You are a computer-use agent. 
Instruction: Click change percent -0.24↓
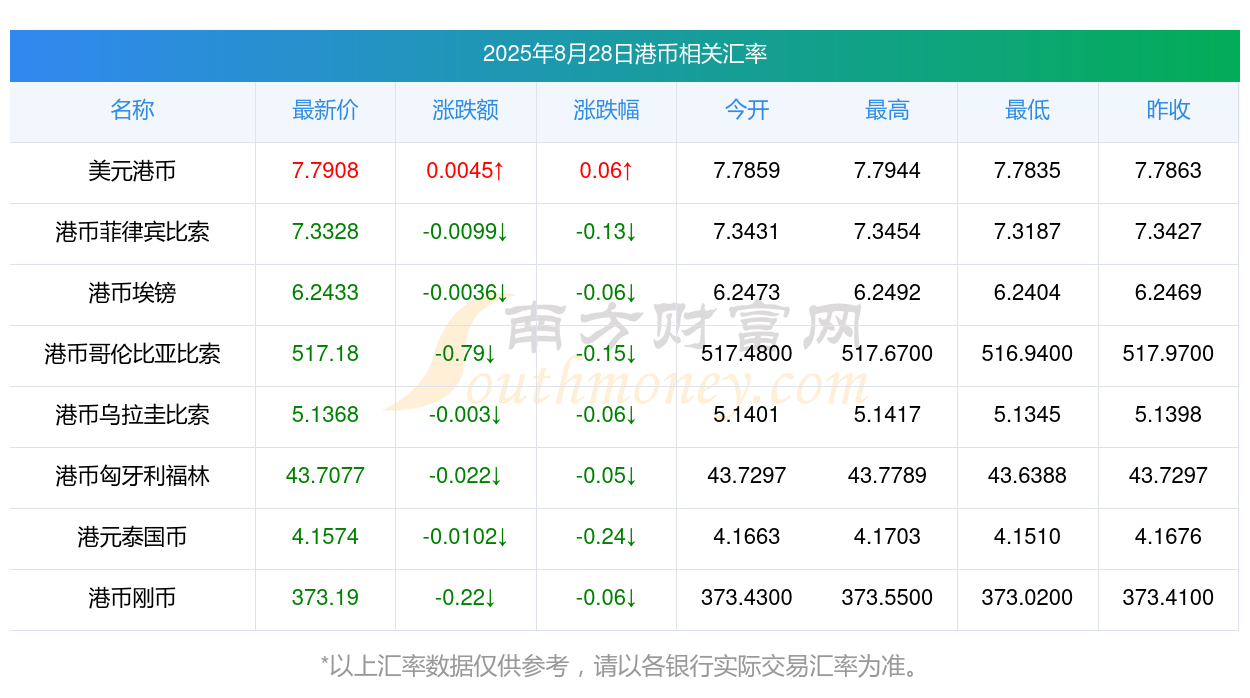pos(606,537)
